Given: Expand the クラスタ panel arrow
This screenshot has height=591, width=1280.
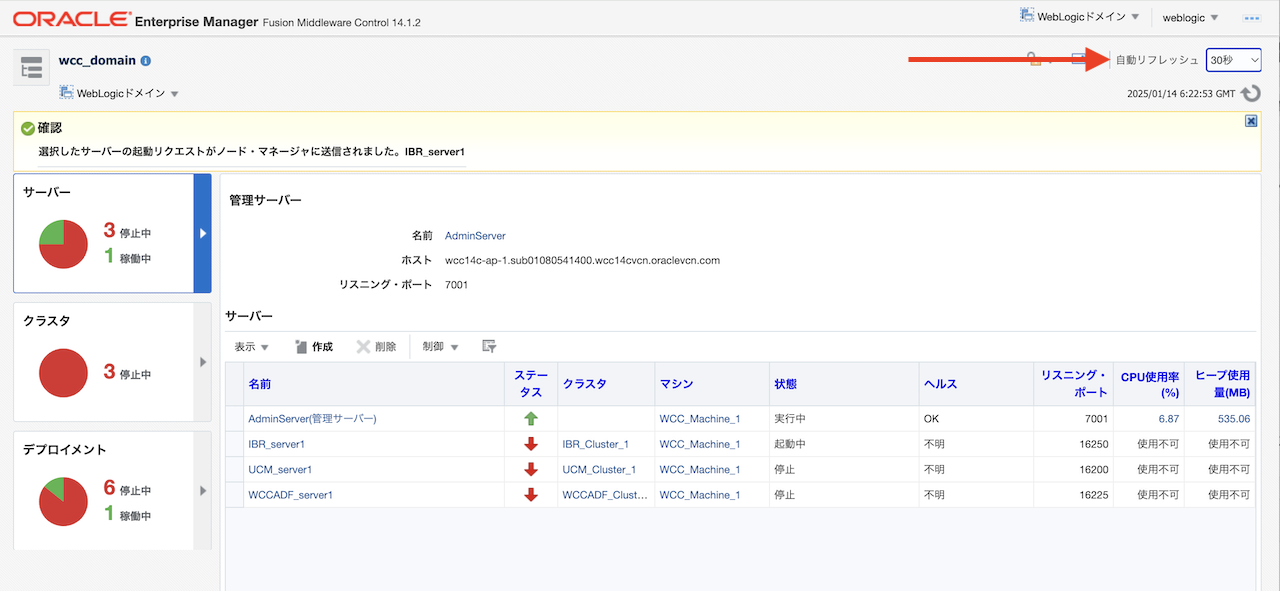Looking at the screenshot, I should (x=203, y=362).
